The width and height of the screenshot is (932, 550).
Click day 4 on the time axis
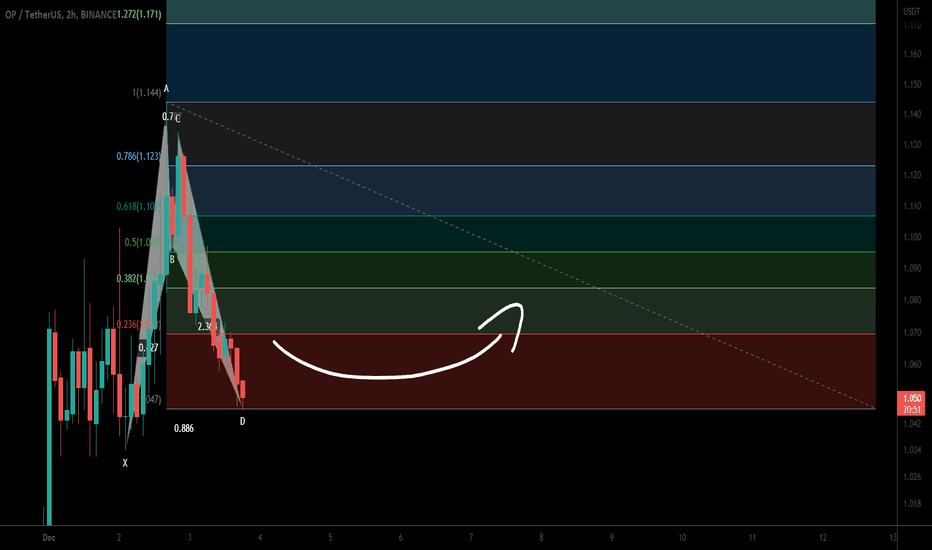[260, 538]
